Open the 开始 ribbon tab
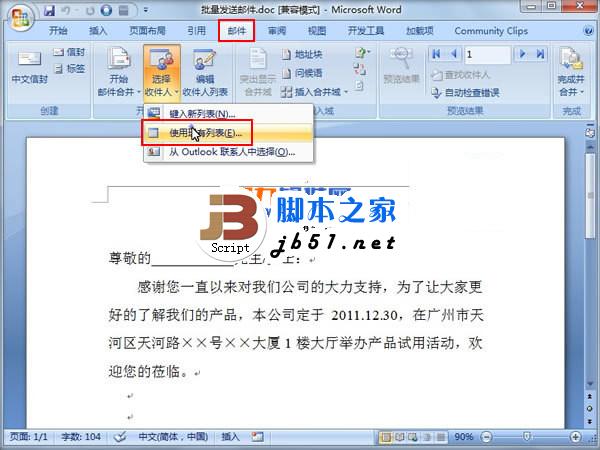600x450 pixels. tap(58, 31)
